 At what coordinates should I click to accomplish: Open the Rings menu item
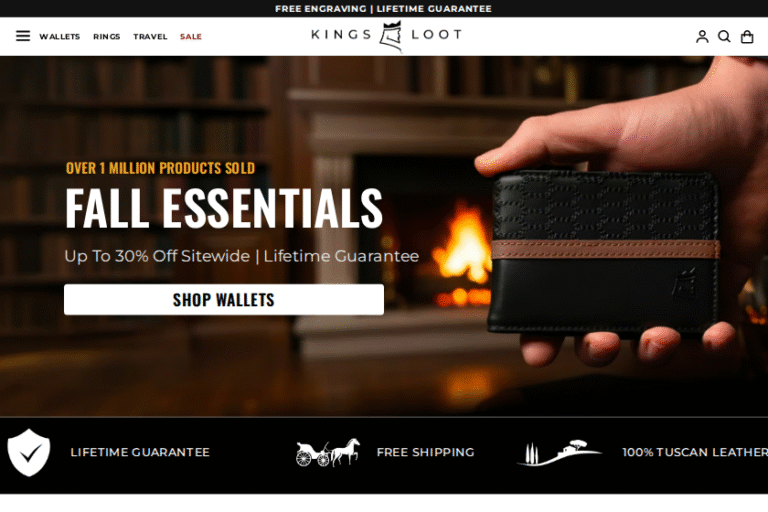106,37
